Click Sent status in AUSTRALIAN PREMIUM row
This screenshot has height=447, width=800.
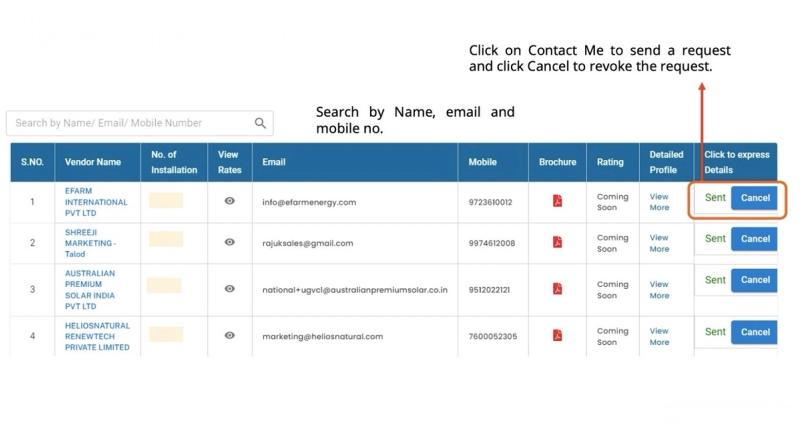715,280
